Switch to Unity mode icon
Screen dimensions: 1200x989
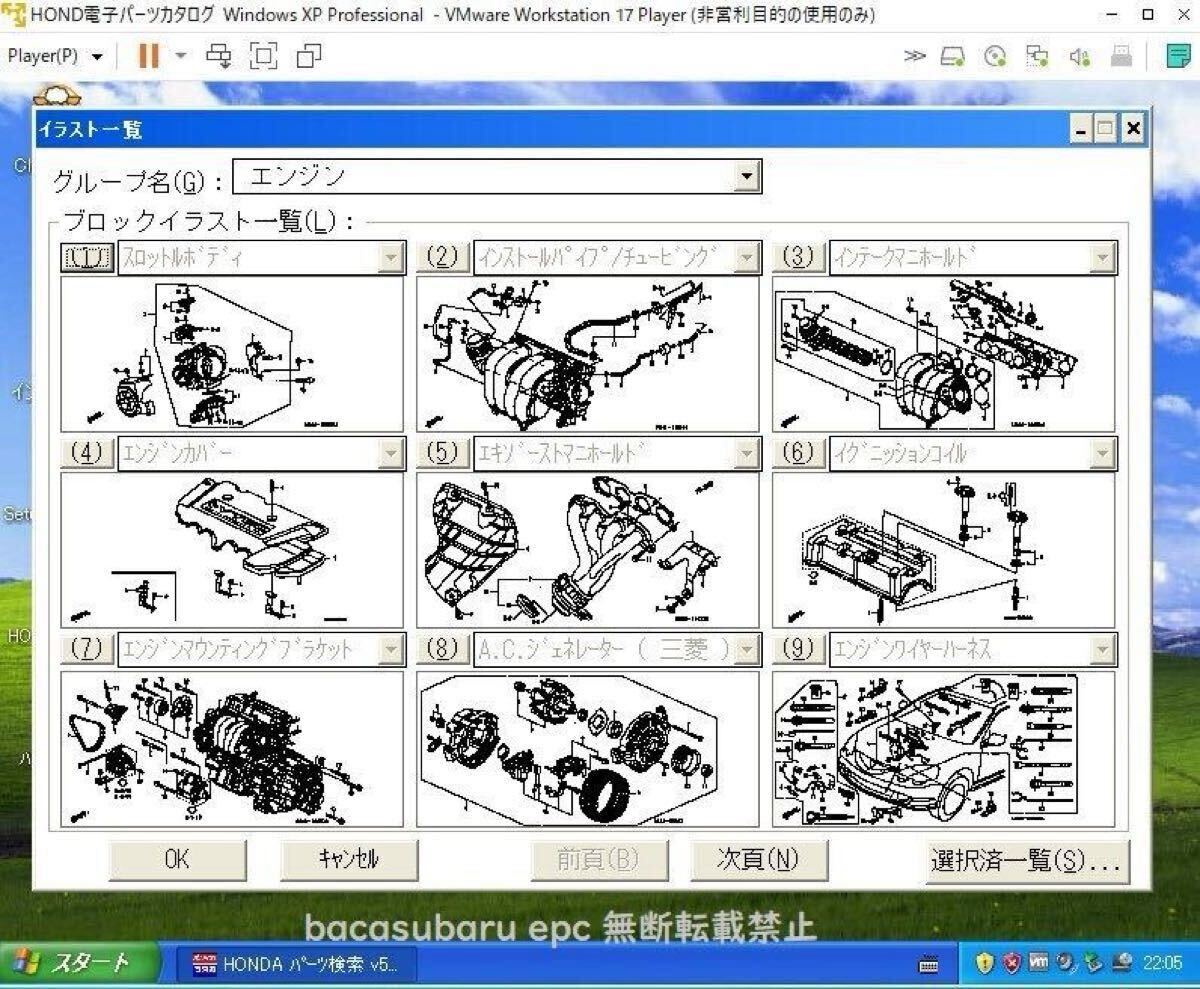[309, 56]
